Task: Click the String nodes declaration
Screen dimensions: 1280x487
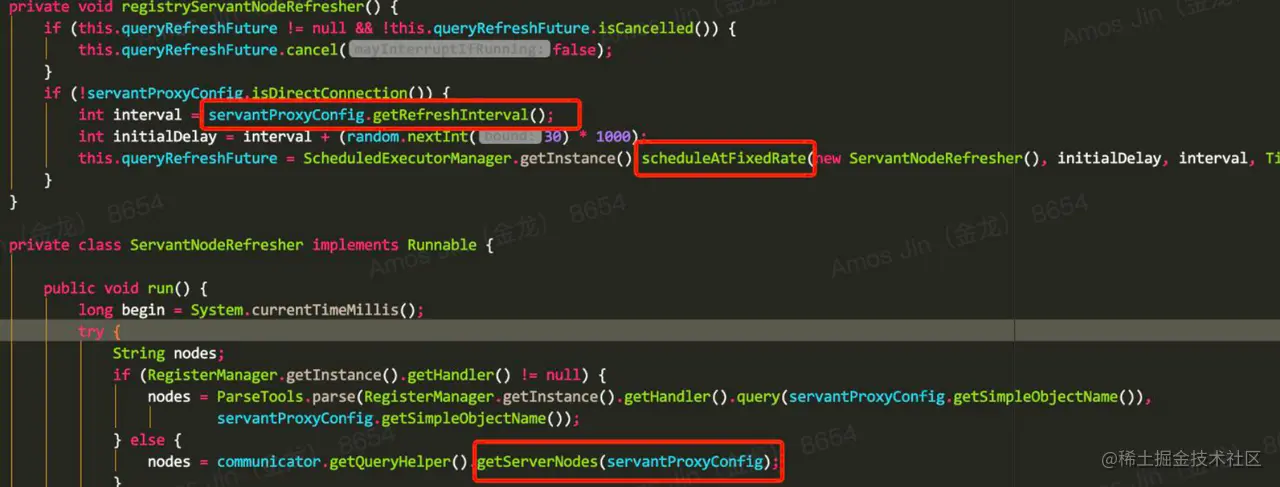Action: coord(168,353)
